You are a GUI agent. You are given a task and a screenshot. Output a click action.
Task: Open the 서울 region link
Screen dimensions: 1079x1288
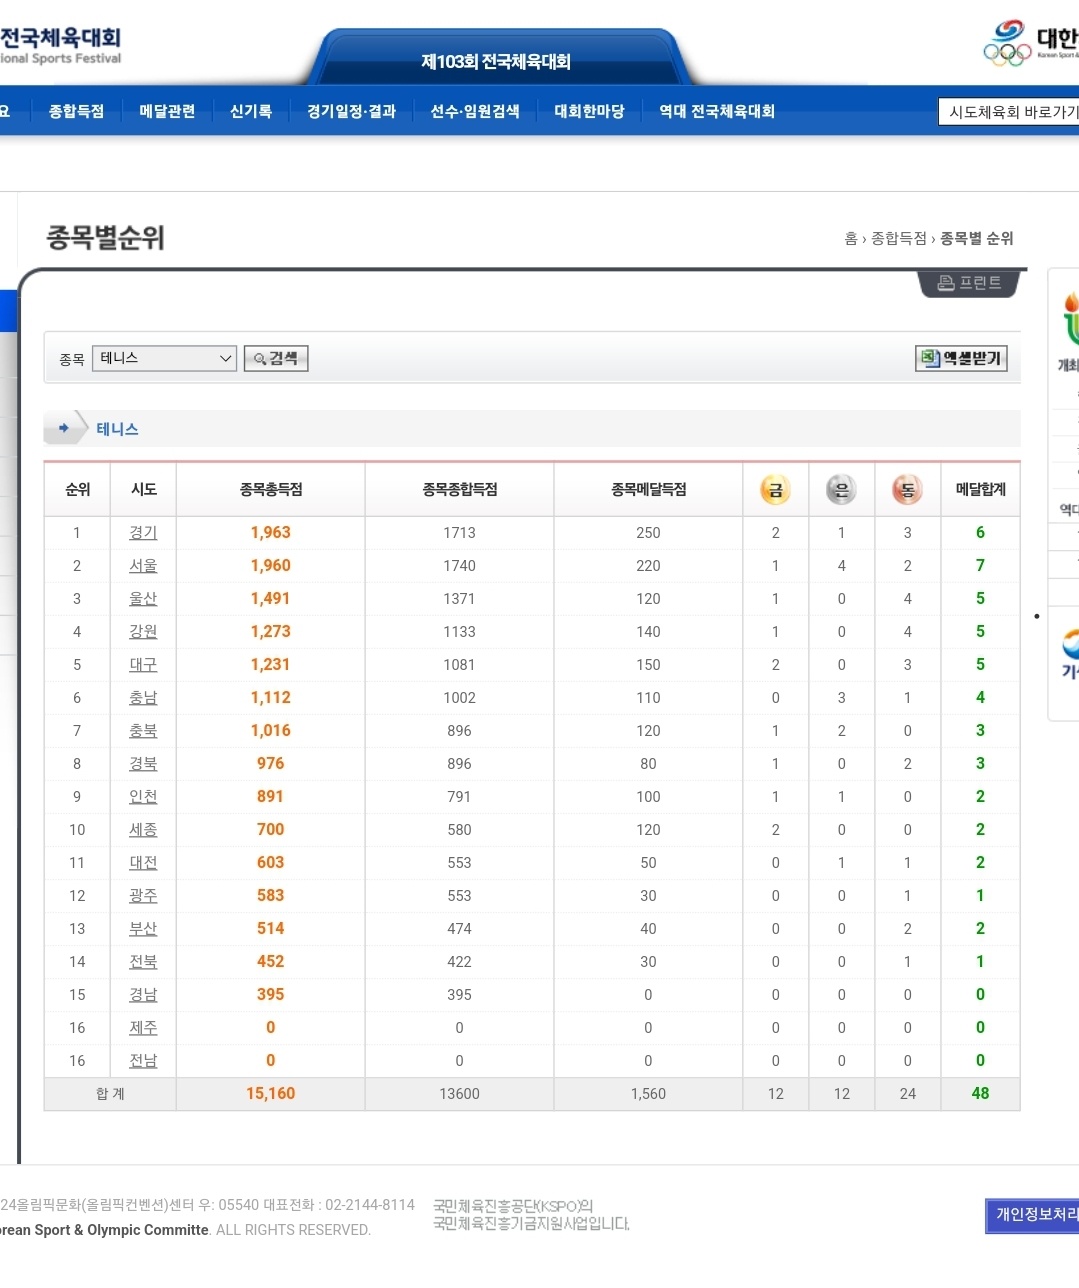pyautogui.click(x=143, y=566)
